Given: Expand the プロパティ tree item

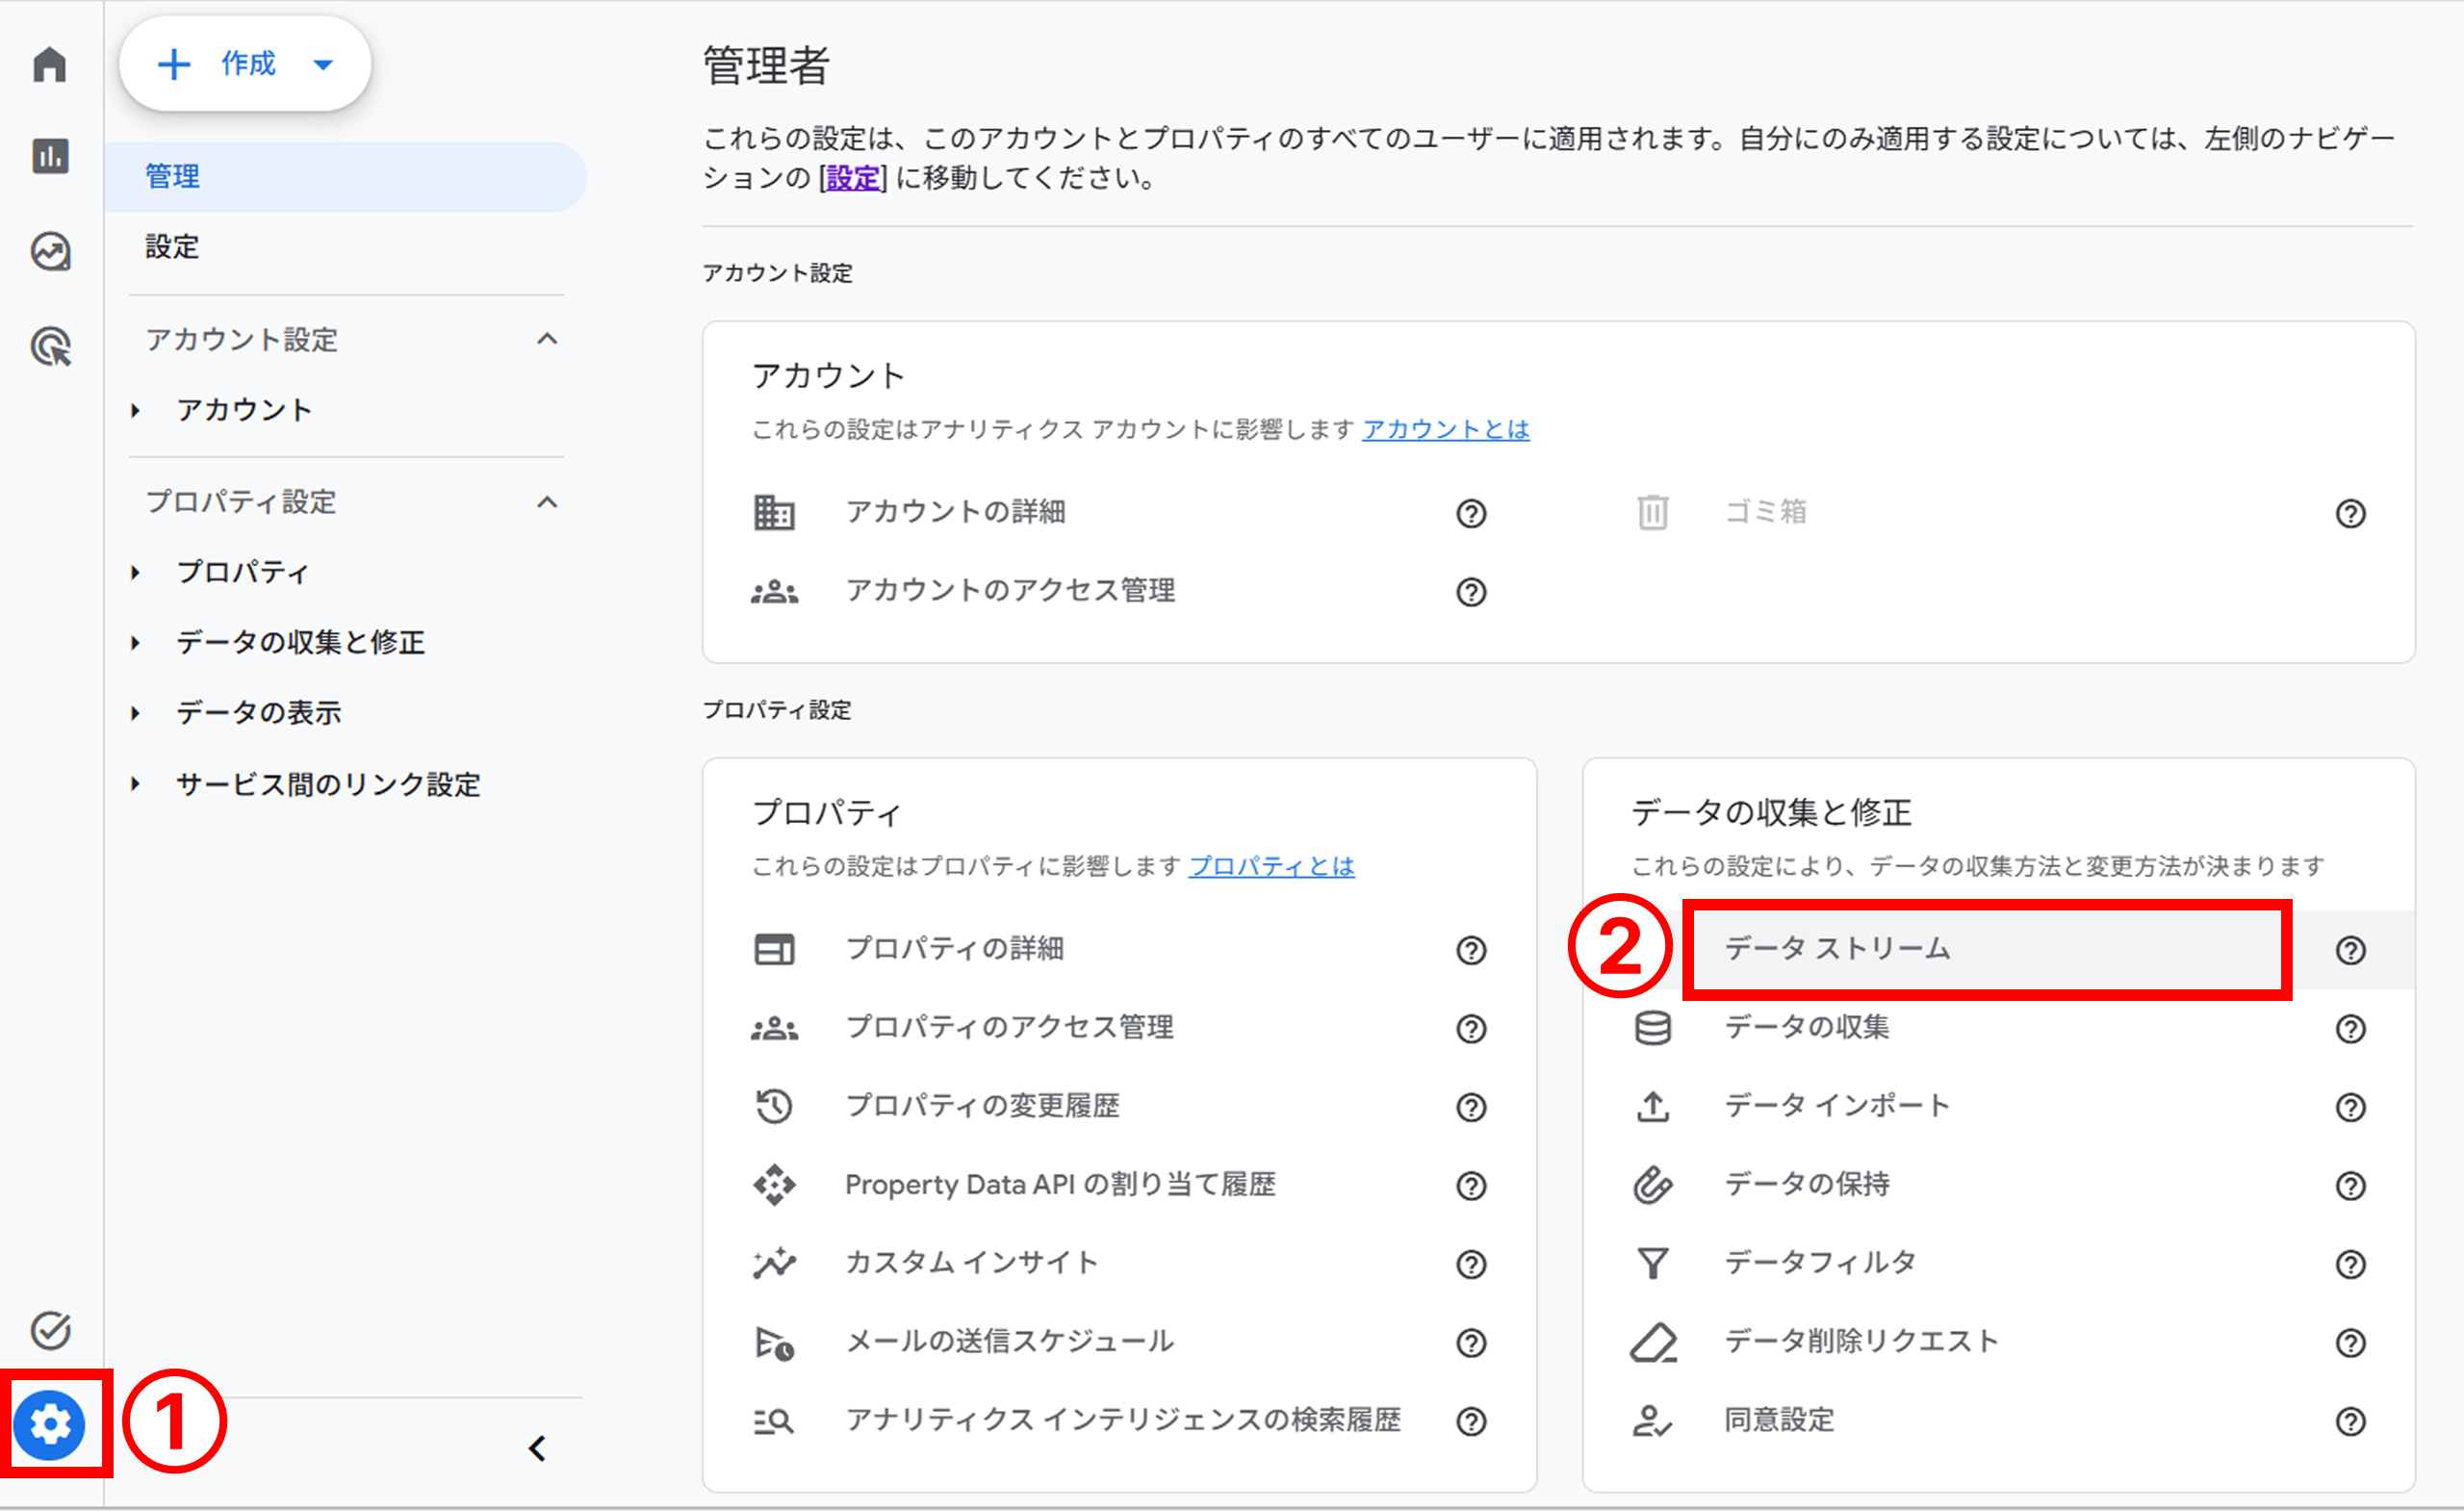Looking at the screenshot, I should pos(135,573).
